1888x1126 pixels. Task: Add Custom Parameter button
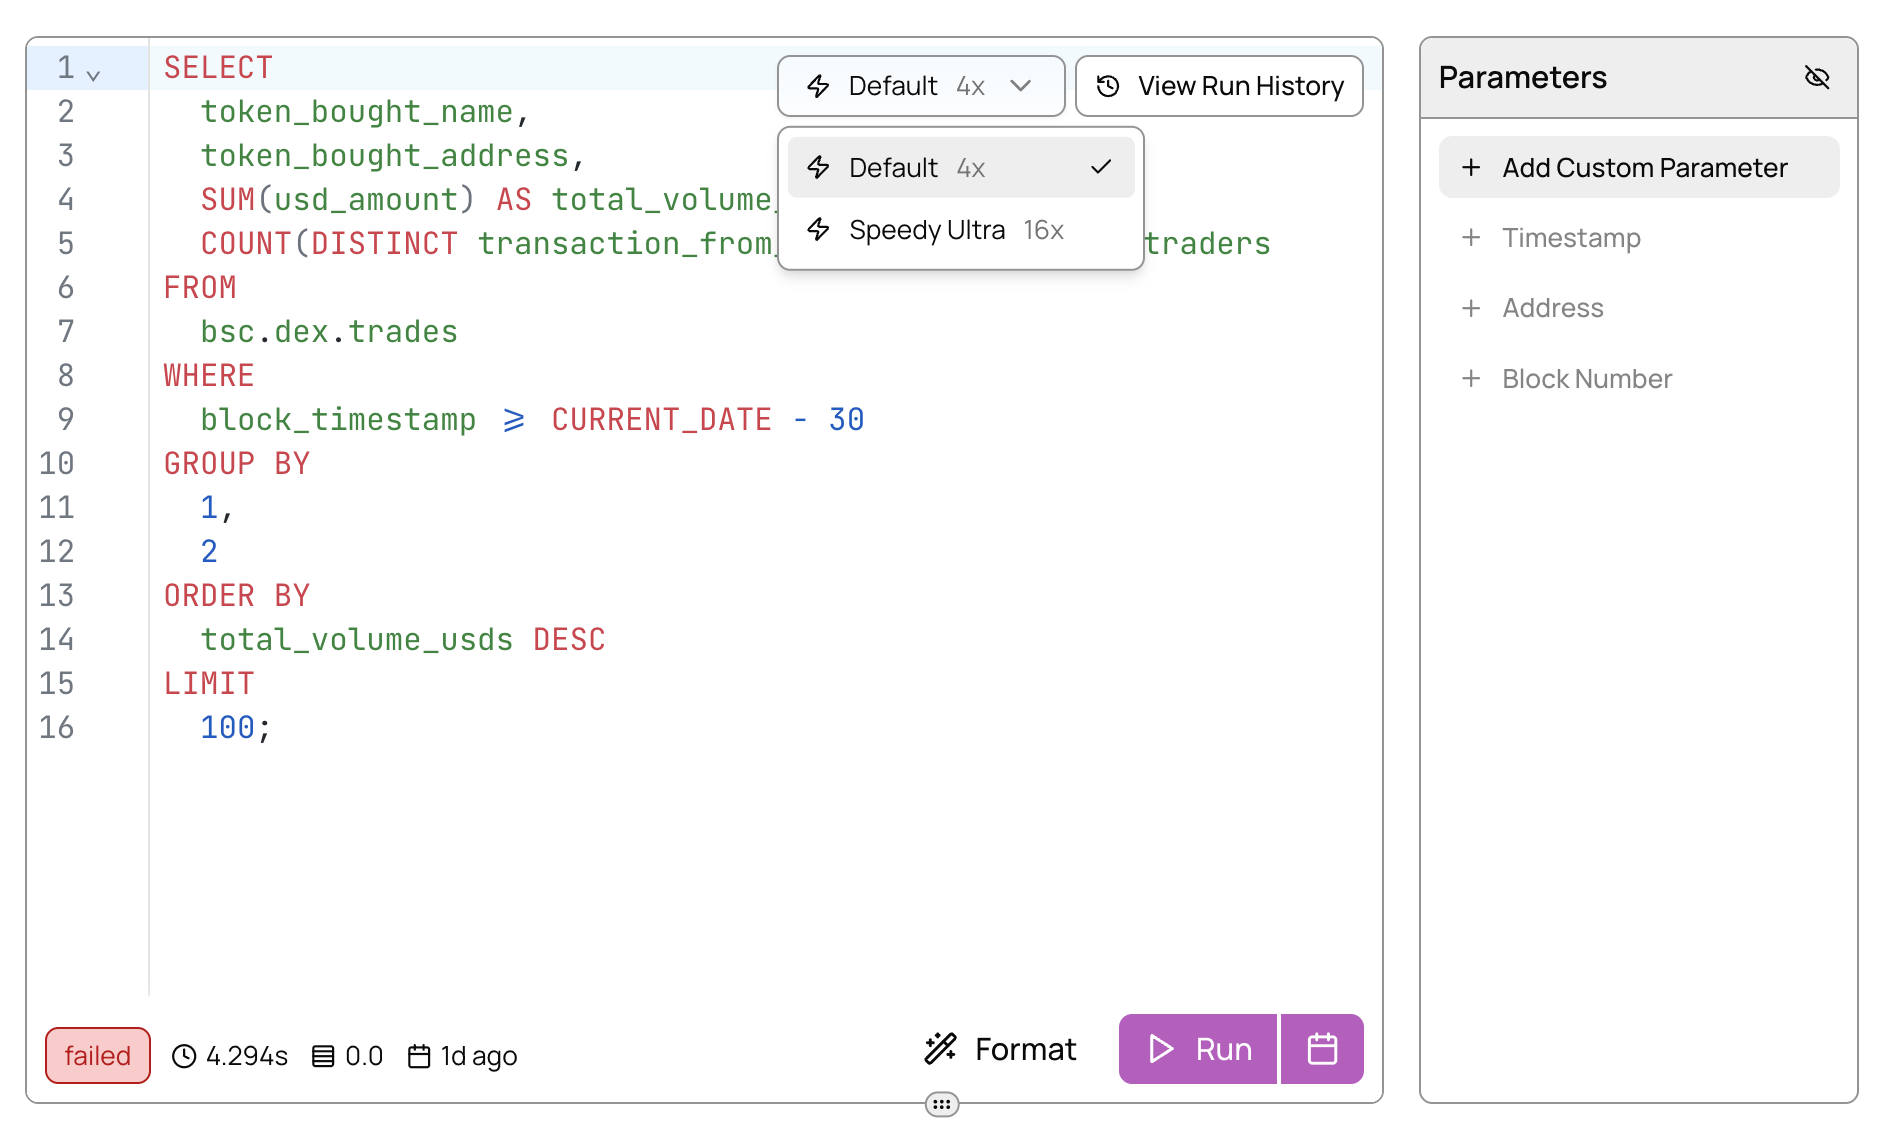(1638, 167)
